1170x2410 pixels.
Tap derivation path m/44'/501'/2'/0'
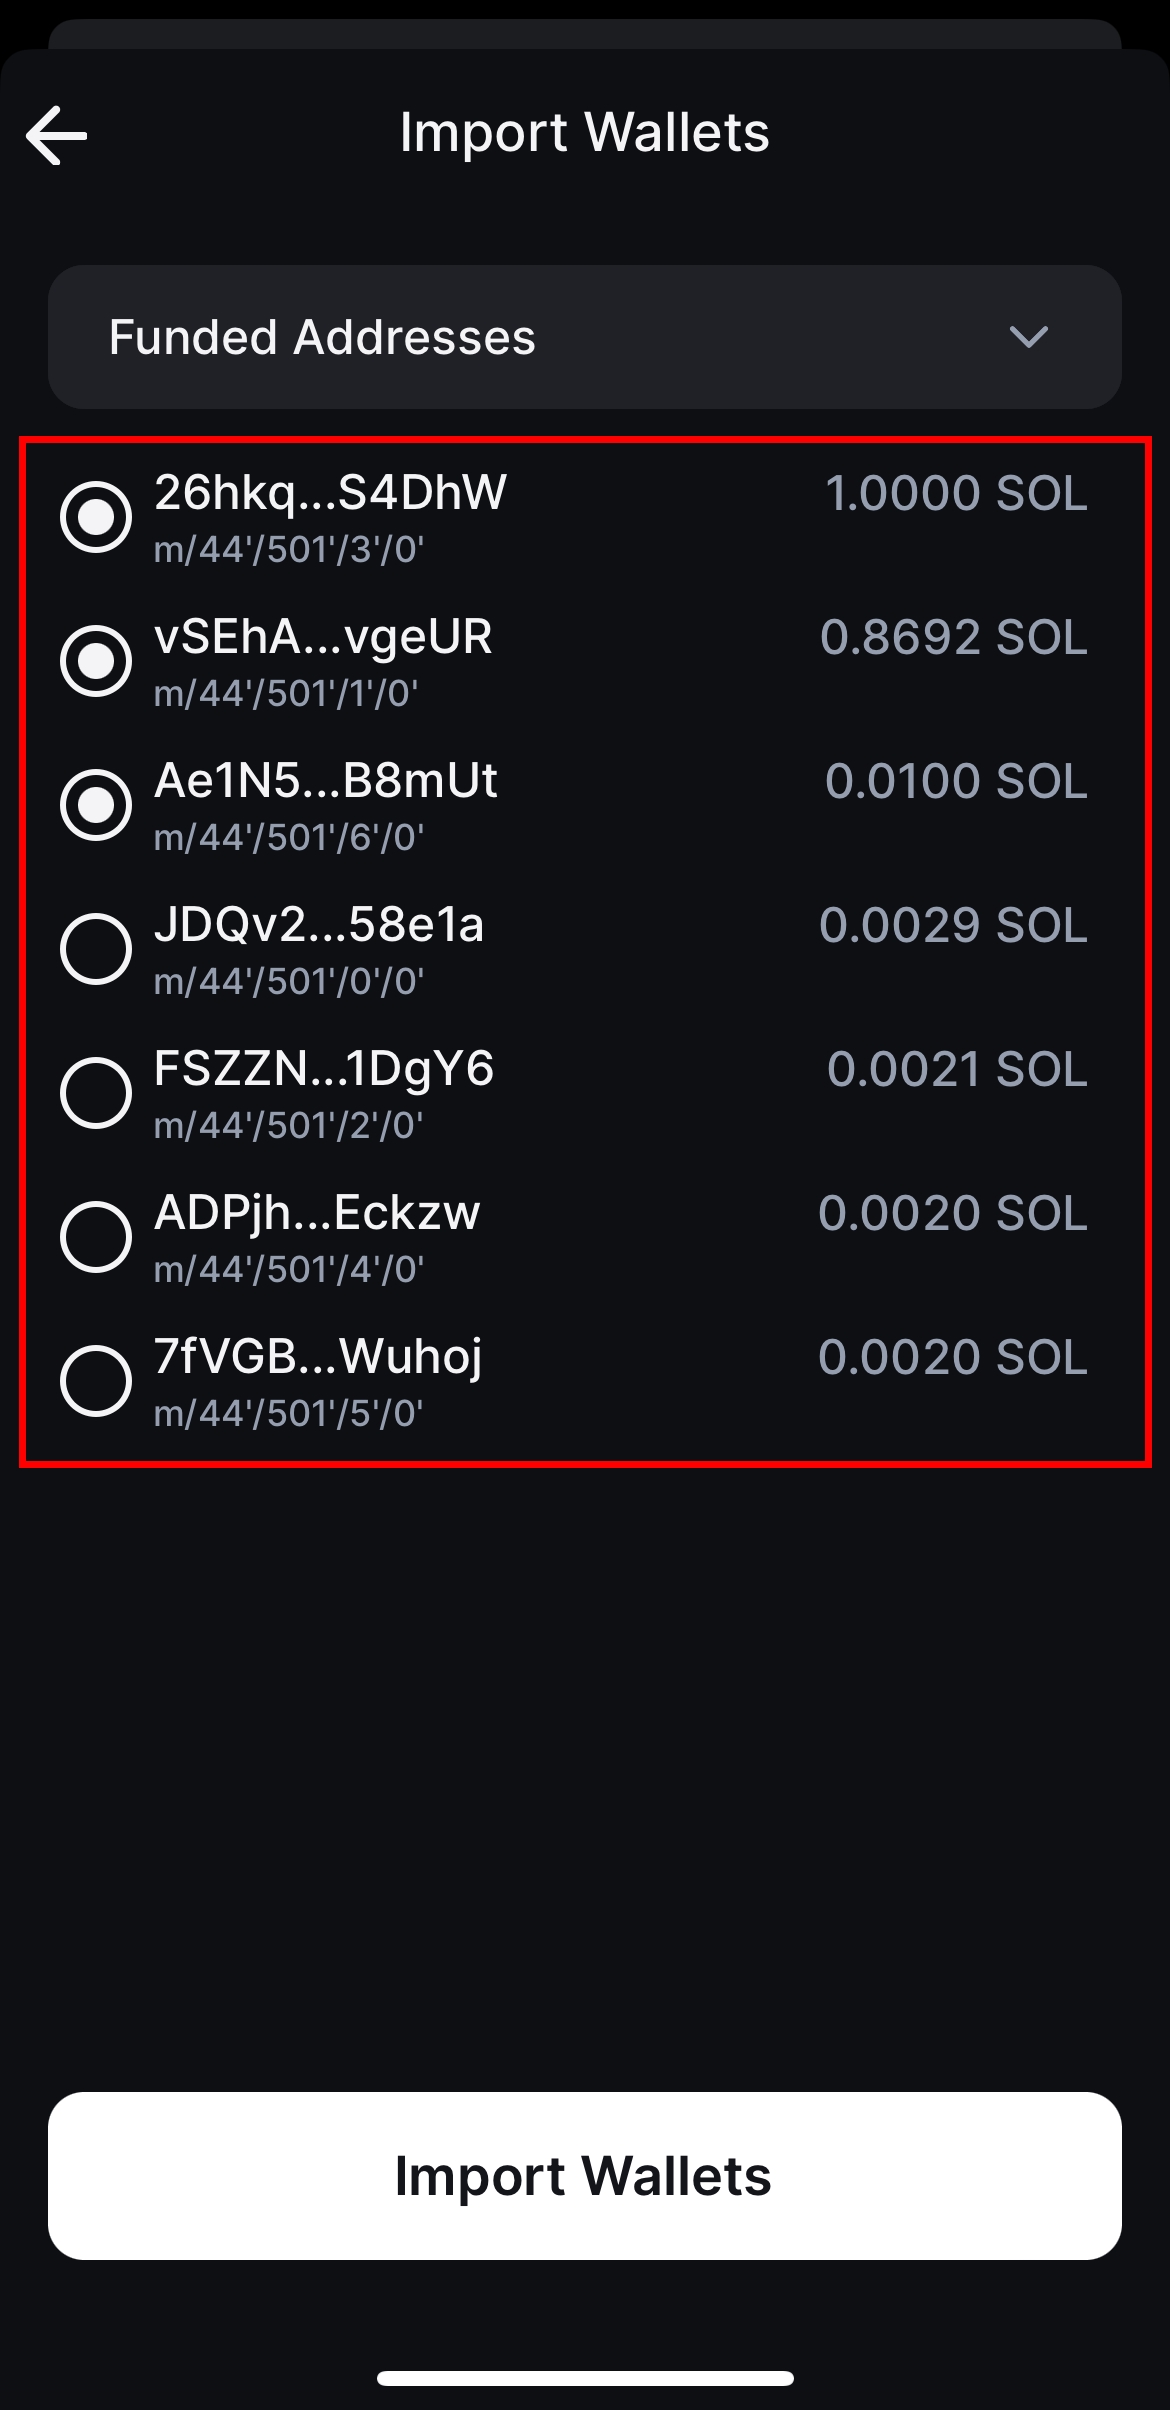(288, 1126)
